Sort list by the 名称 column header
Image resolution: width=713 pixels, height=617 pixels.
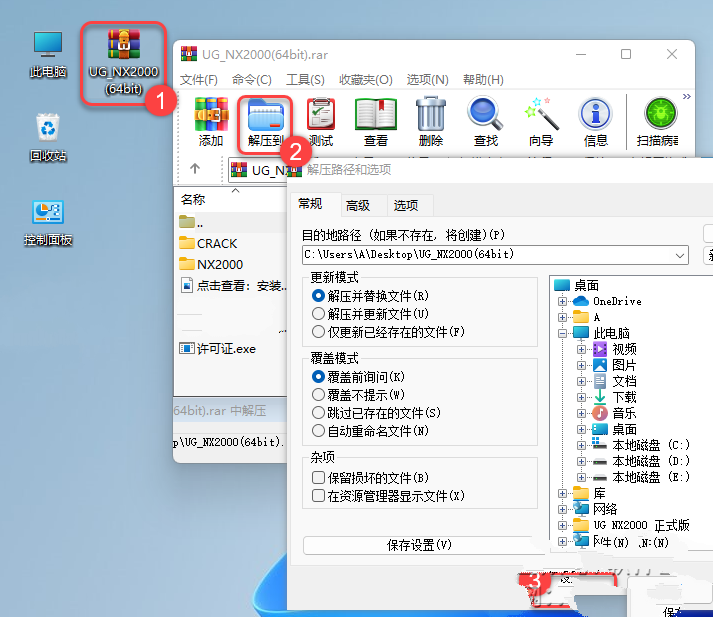pyautogui.click(x=193, y=199)
